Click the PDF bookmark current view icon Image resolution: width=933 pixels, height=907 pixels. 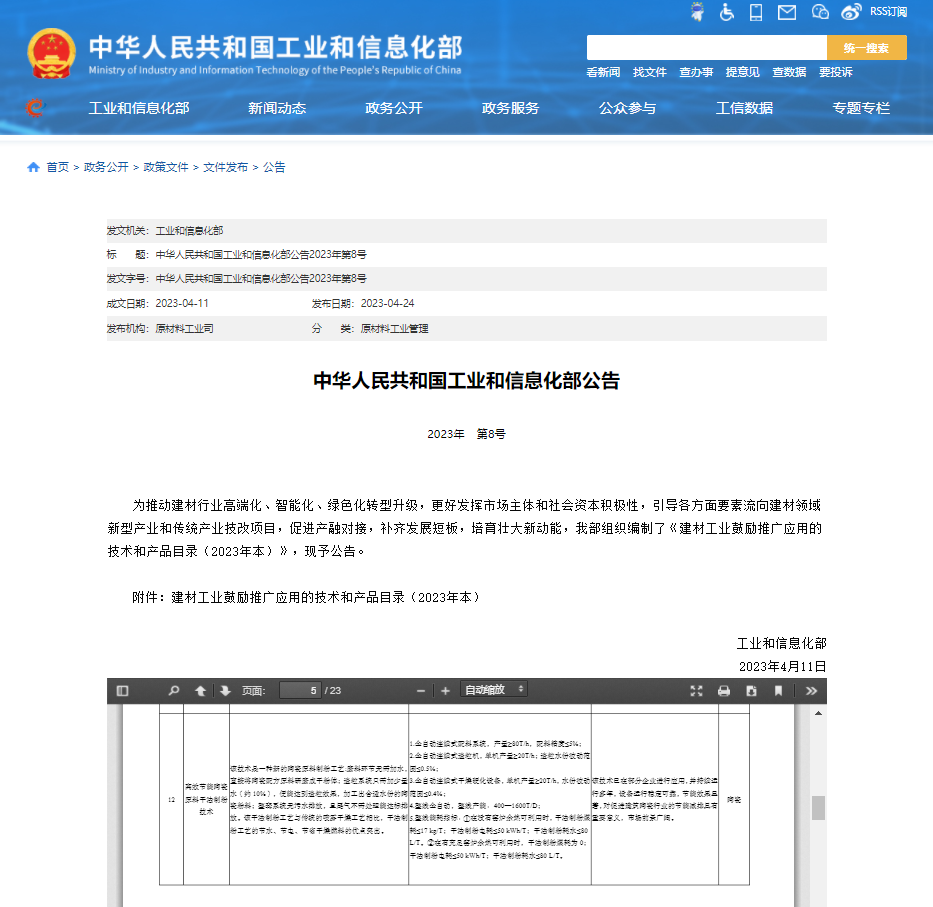click(778, 690)
